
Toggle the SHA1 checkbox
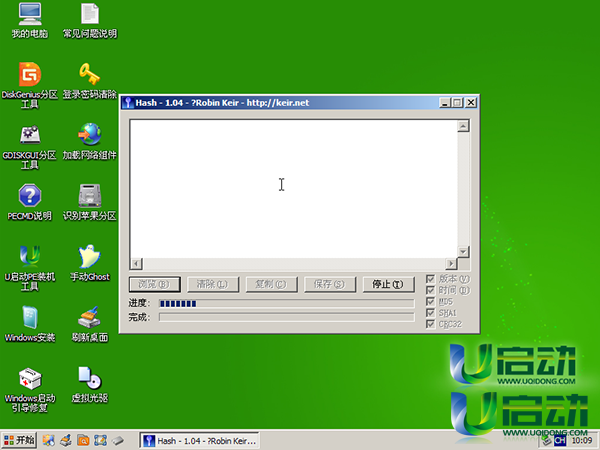[431, 312]
